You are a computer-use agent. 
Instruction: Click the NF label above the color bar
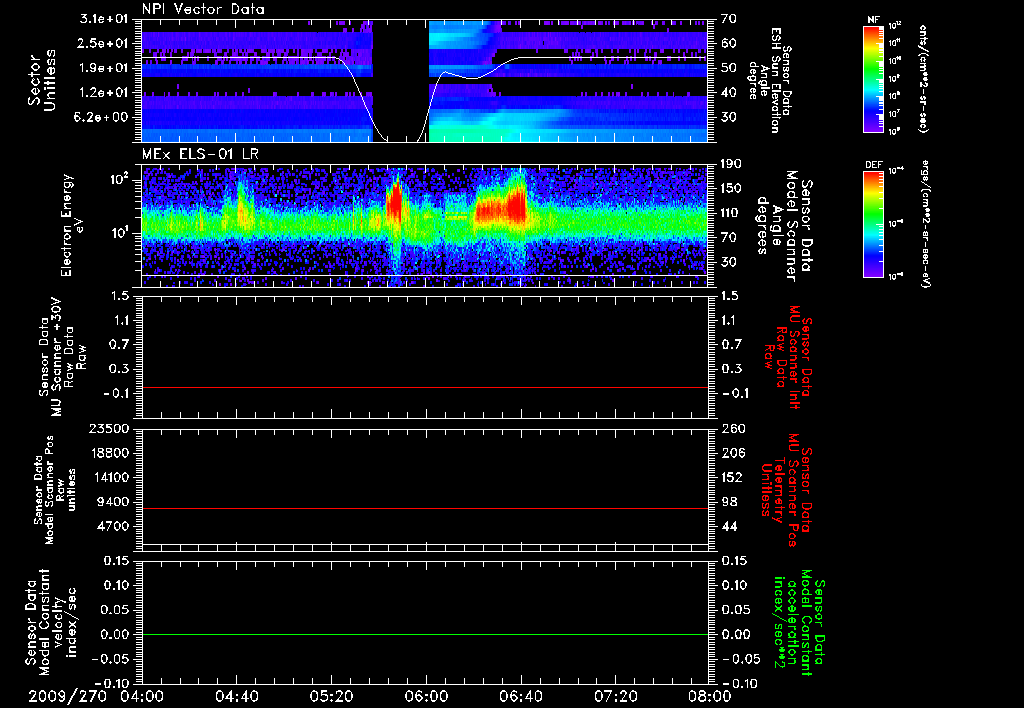click(x=873, y=20)
